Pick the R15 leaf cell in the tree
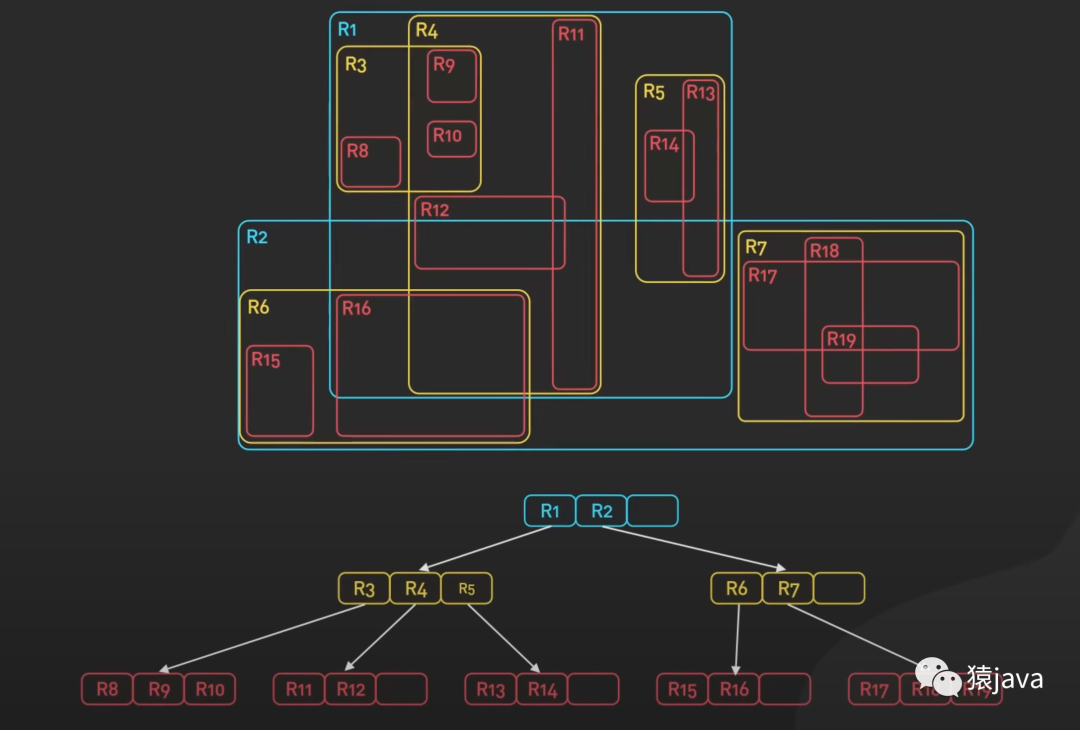 [x=682, y=689]
